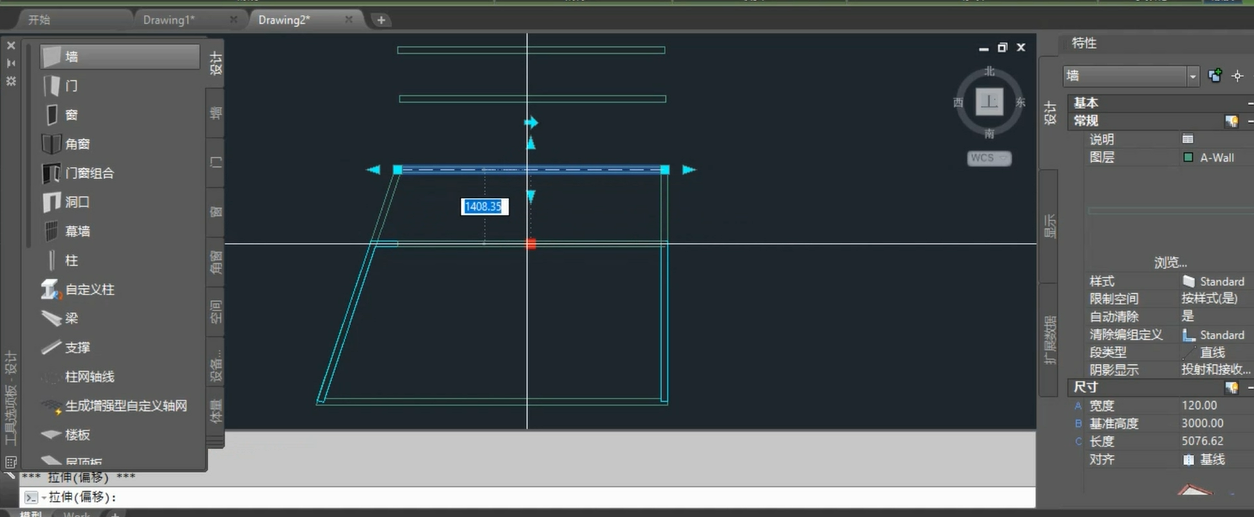
Task: Click the 阴影显示 value 投射和接收
Action: [1216, 369]
